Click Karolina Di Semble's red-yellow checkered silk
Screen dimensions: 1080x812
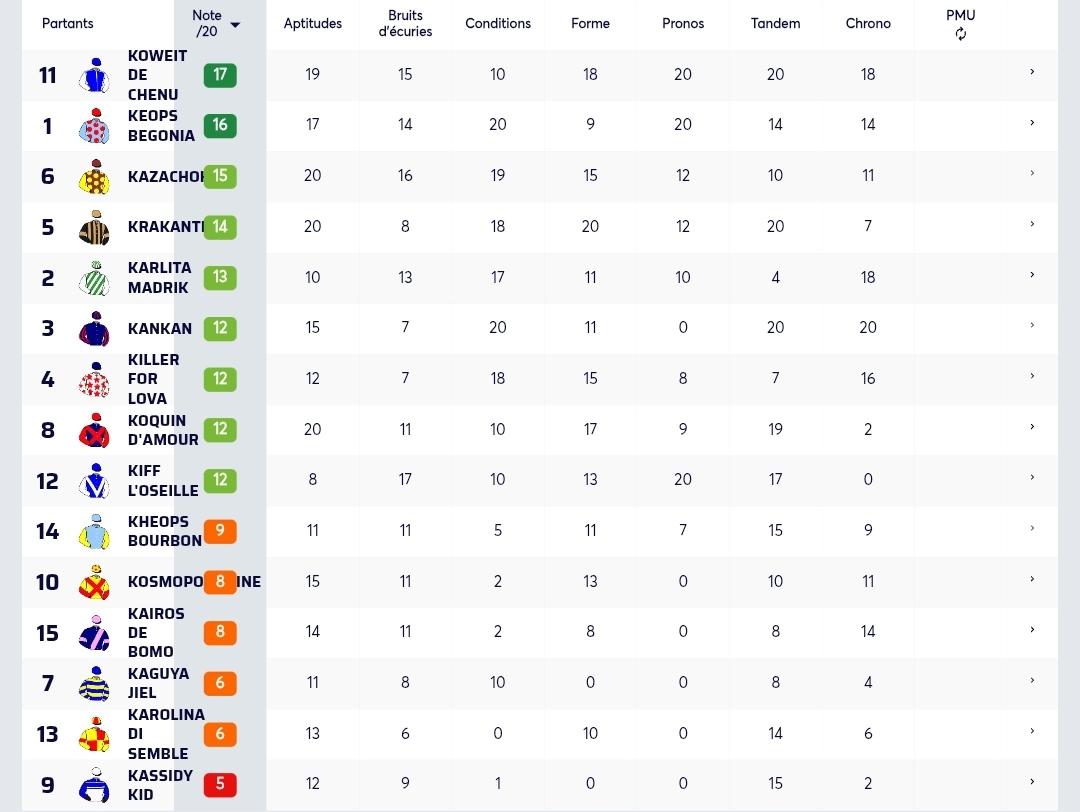[x=94, y=735]
